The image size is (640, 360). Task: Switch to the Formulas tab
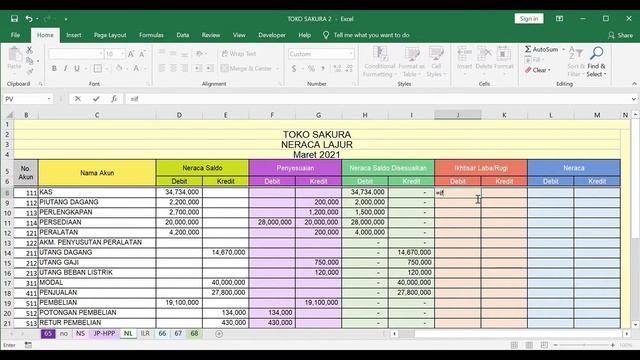pos(151,35)
